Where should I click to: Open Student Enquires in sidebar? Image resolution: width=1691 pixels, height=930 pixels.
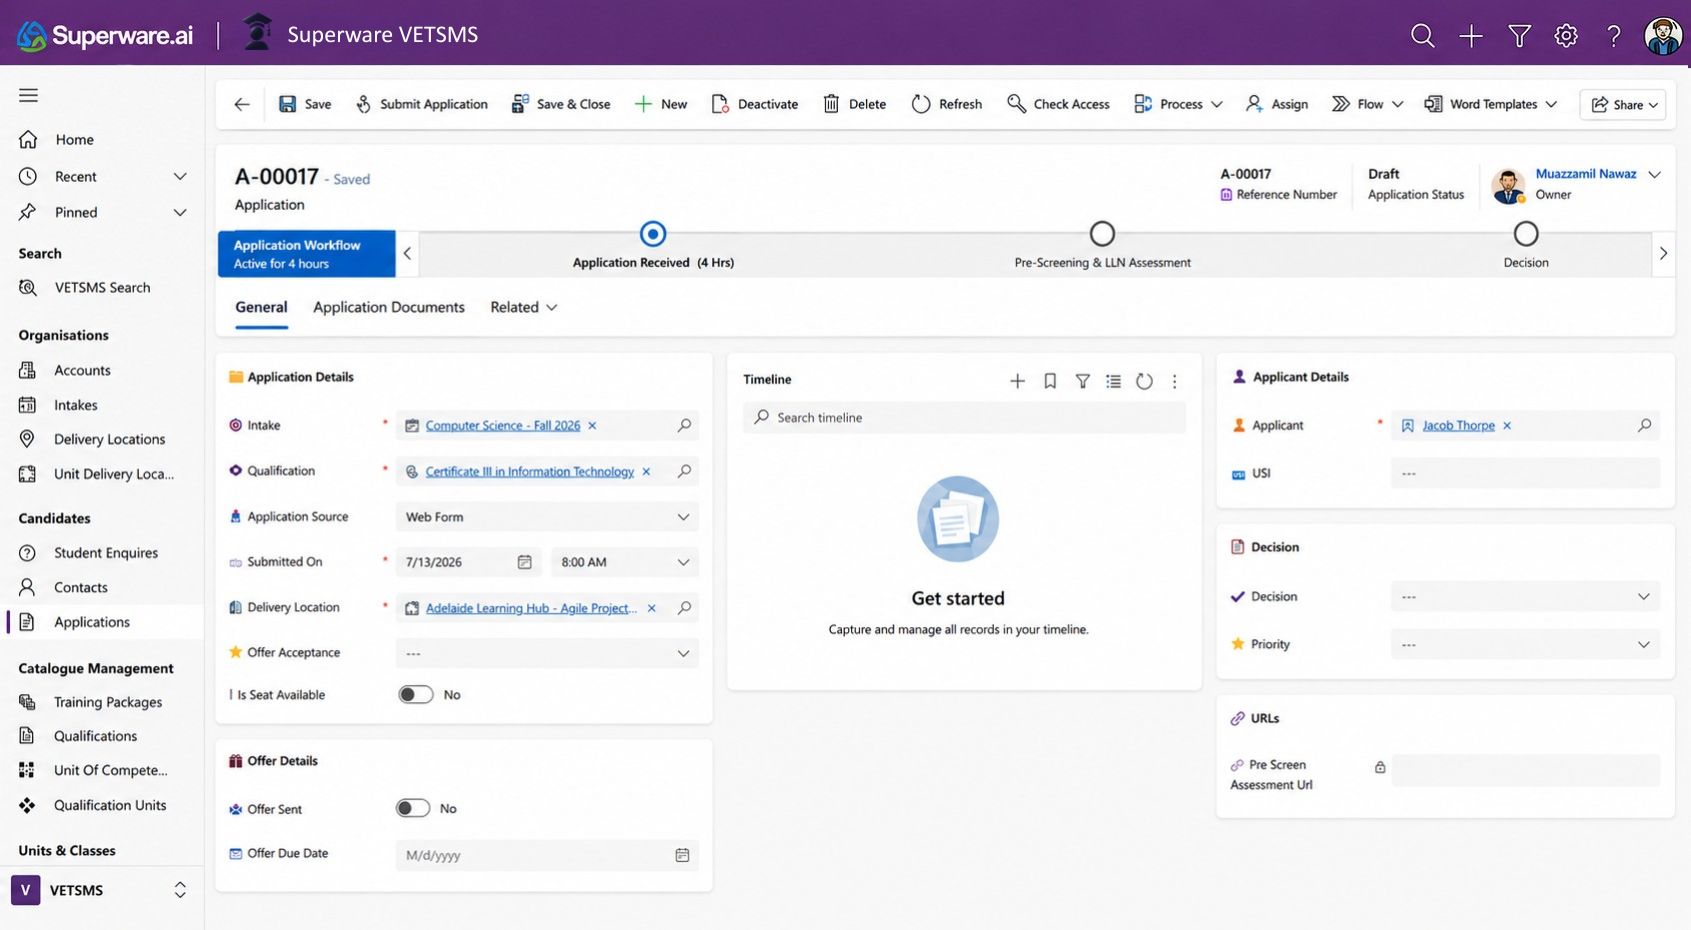(x=104, y=553)
